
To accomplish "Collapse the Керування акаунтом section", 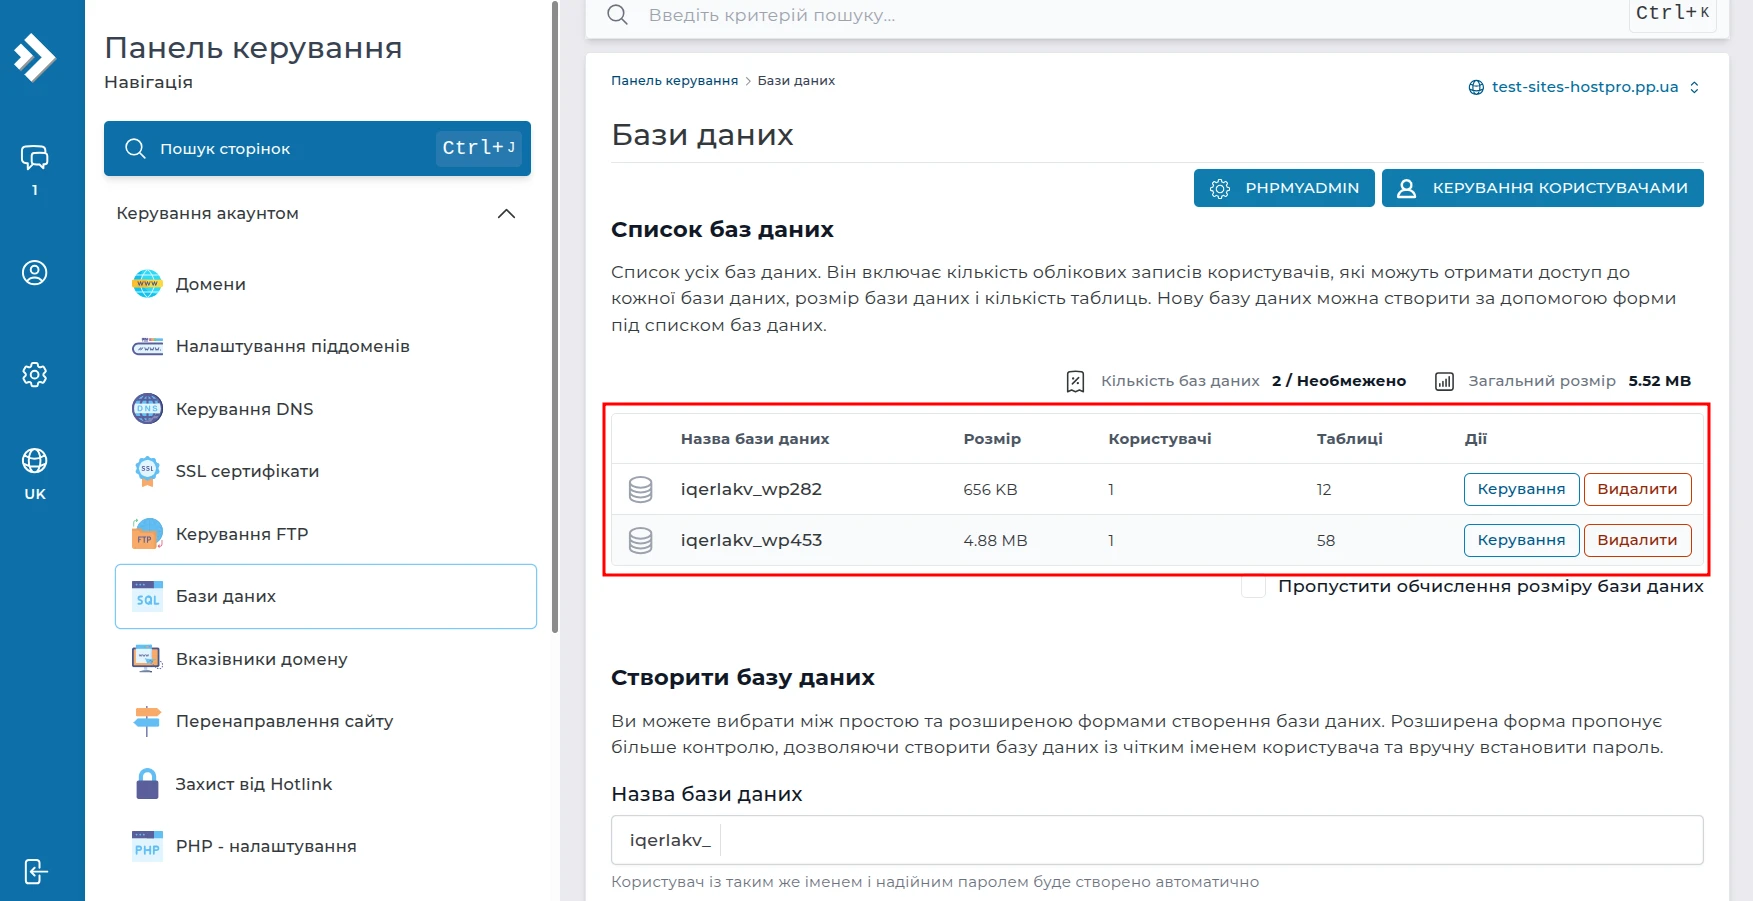I will coord(507,213).
